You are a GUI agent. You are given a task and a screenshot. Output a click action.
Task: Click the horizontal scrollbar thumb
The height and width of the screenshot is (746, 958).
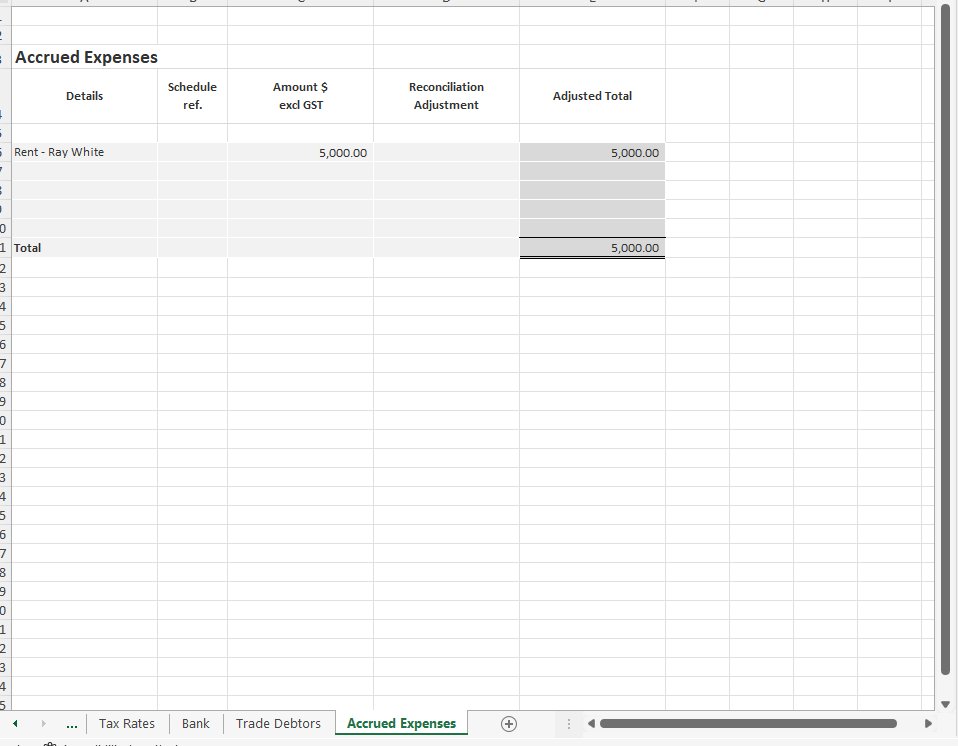coord(750,723)
